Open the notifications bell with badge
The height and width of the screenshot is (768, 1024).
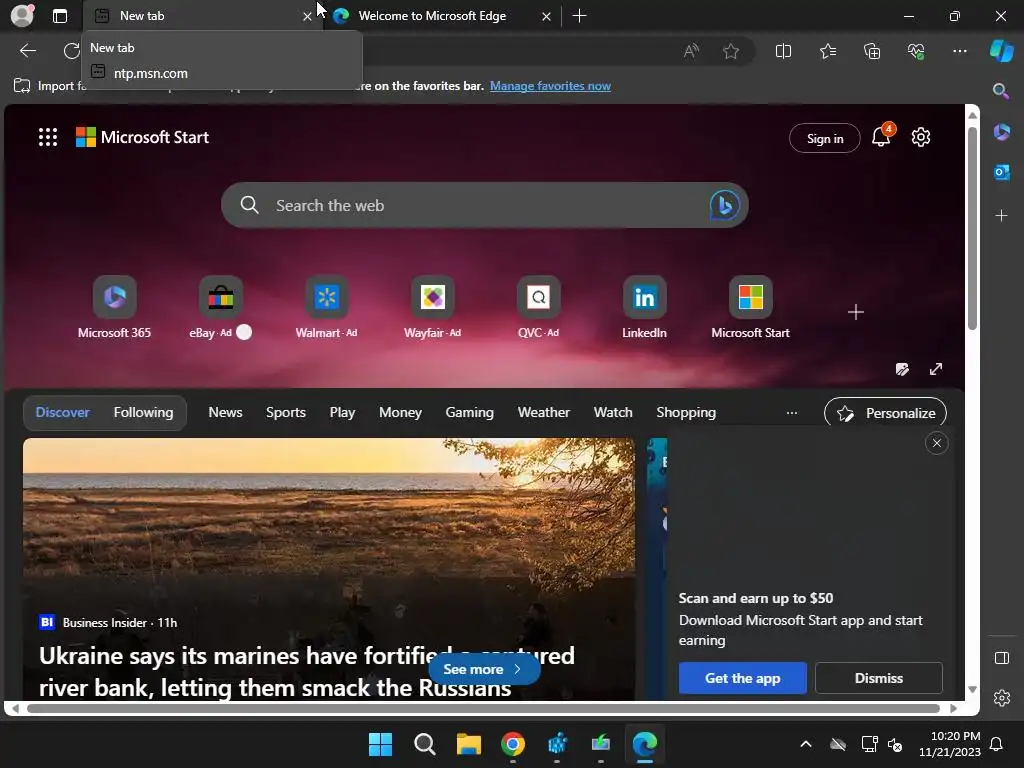coord(882,136)
